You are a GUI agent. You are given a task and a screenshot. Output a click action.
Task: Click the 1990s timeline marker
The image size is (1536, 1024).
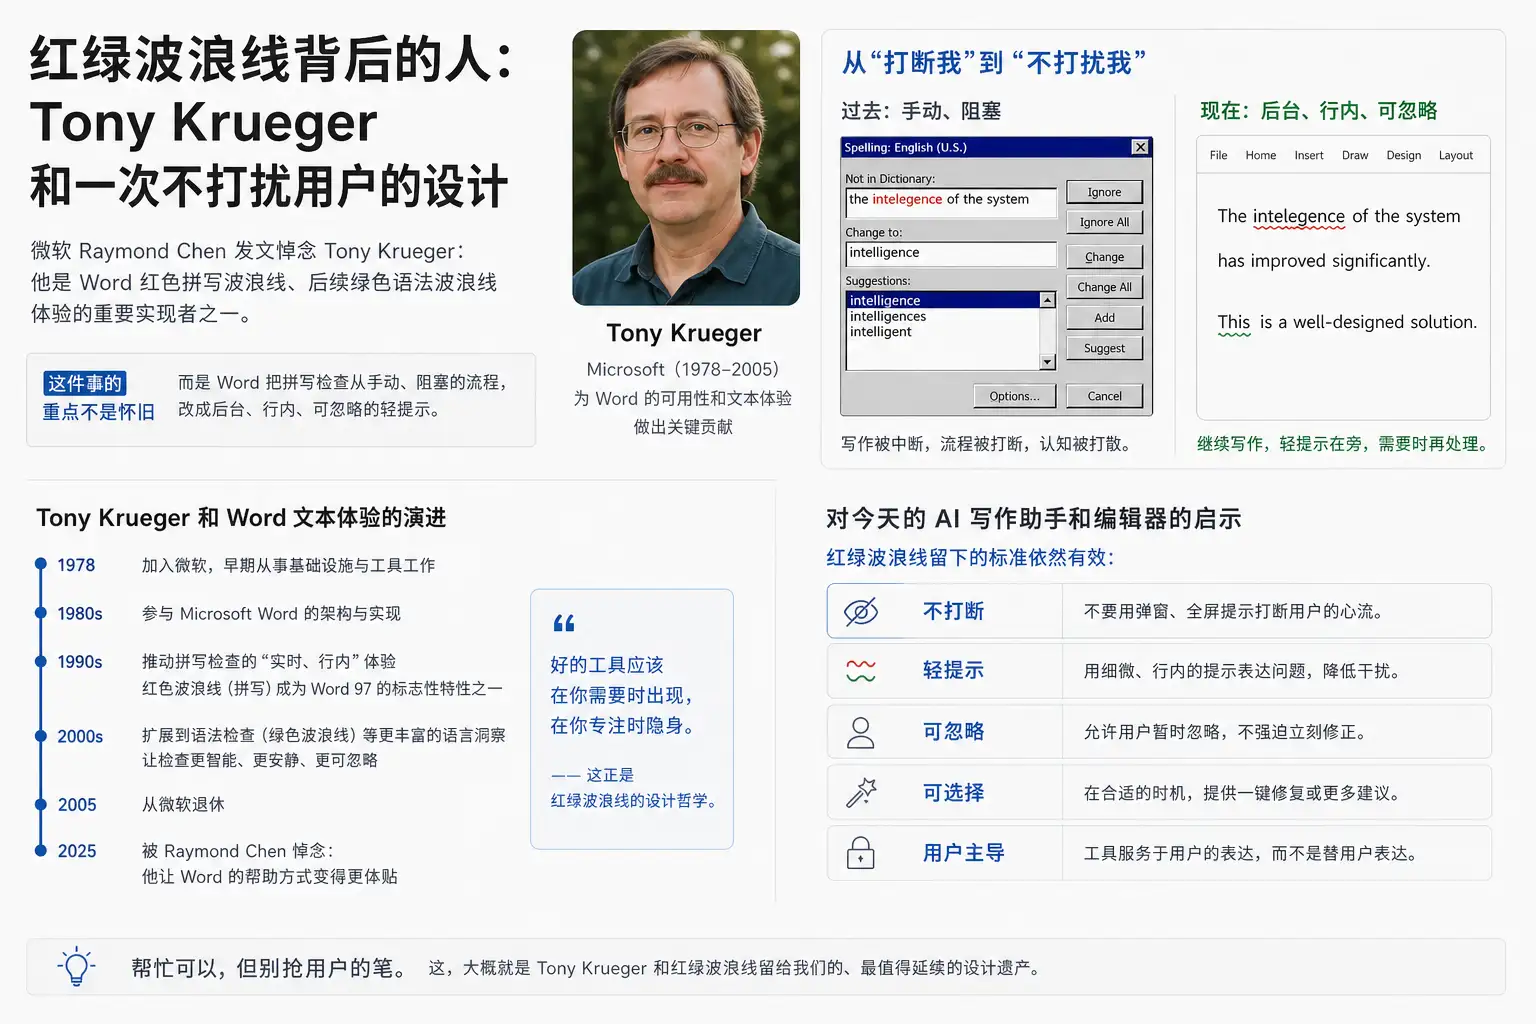(x=41, y=661)
